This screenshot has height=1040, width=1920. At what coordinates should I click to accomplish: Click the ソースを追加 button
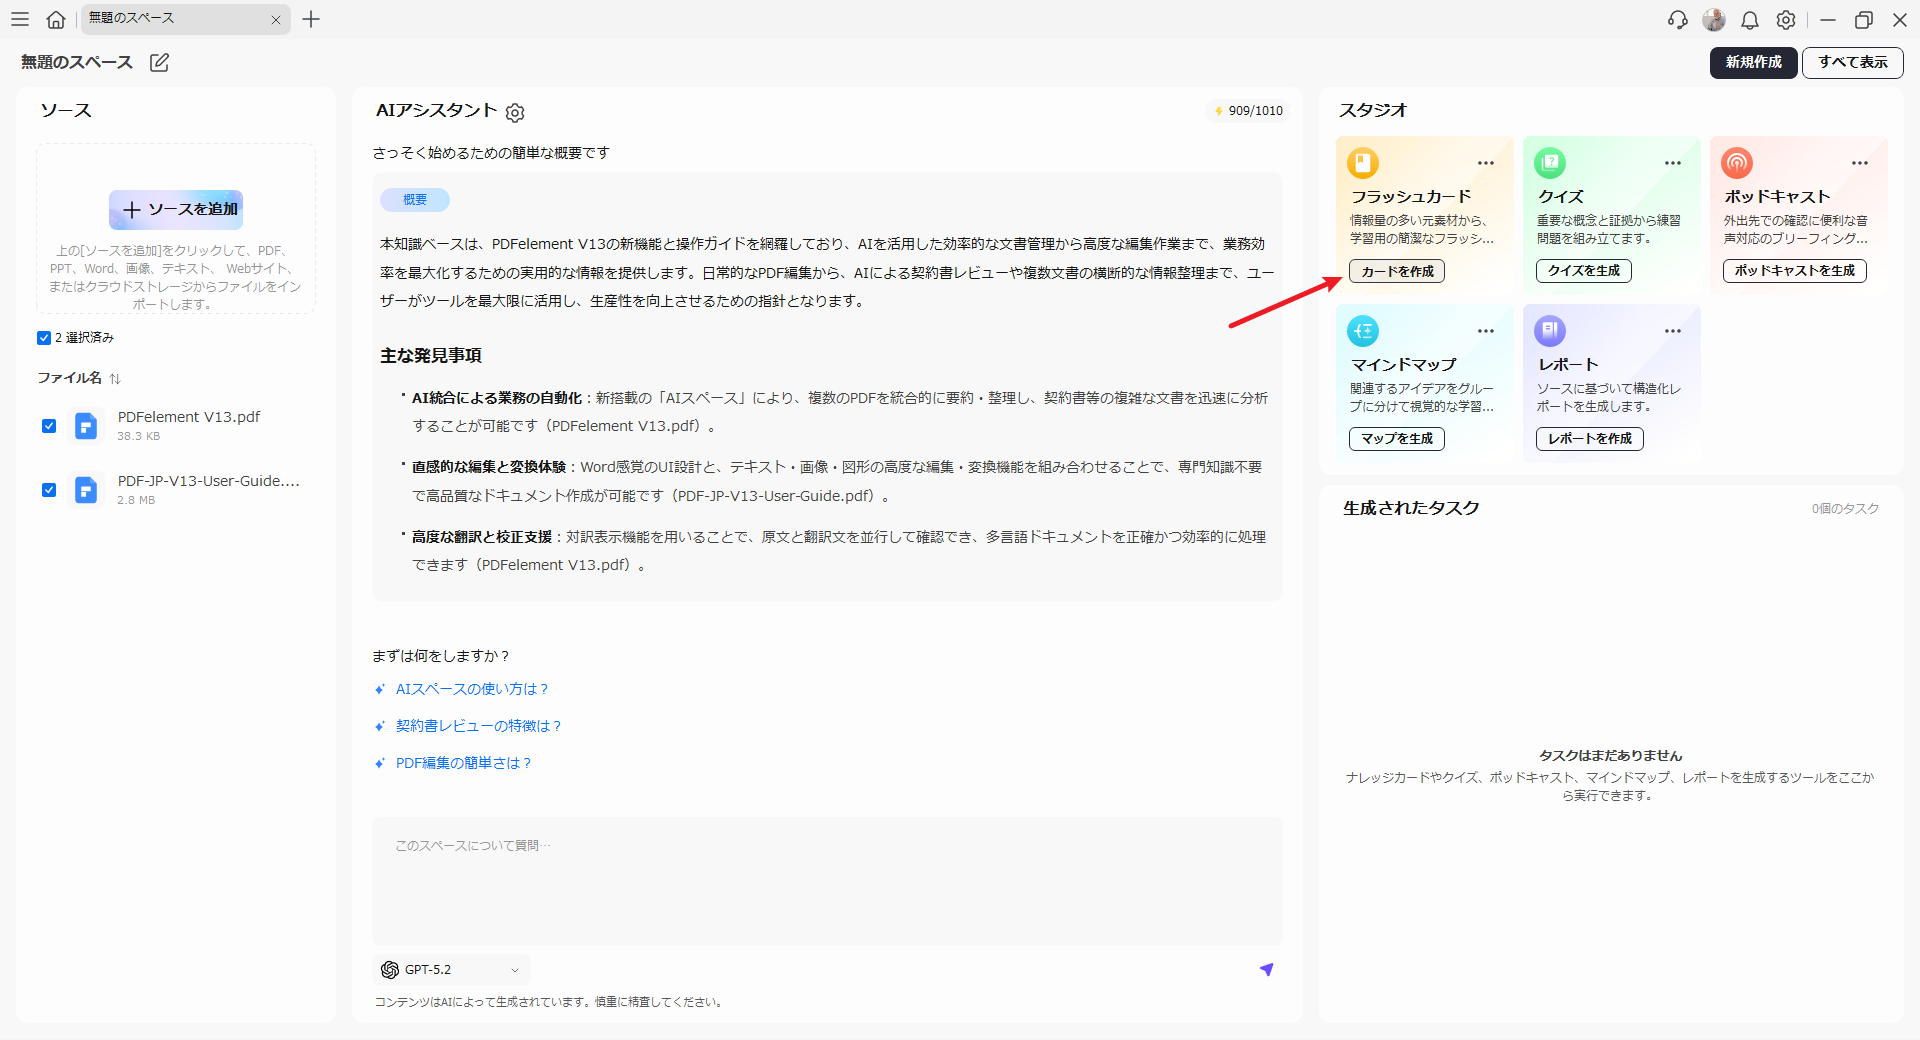click(176, 209)
